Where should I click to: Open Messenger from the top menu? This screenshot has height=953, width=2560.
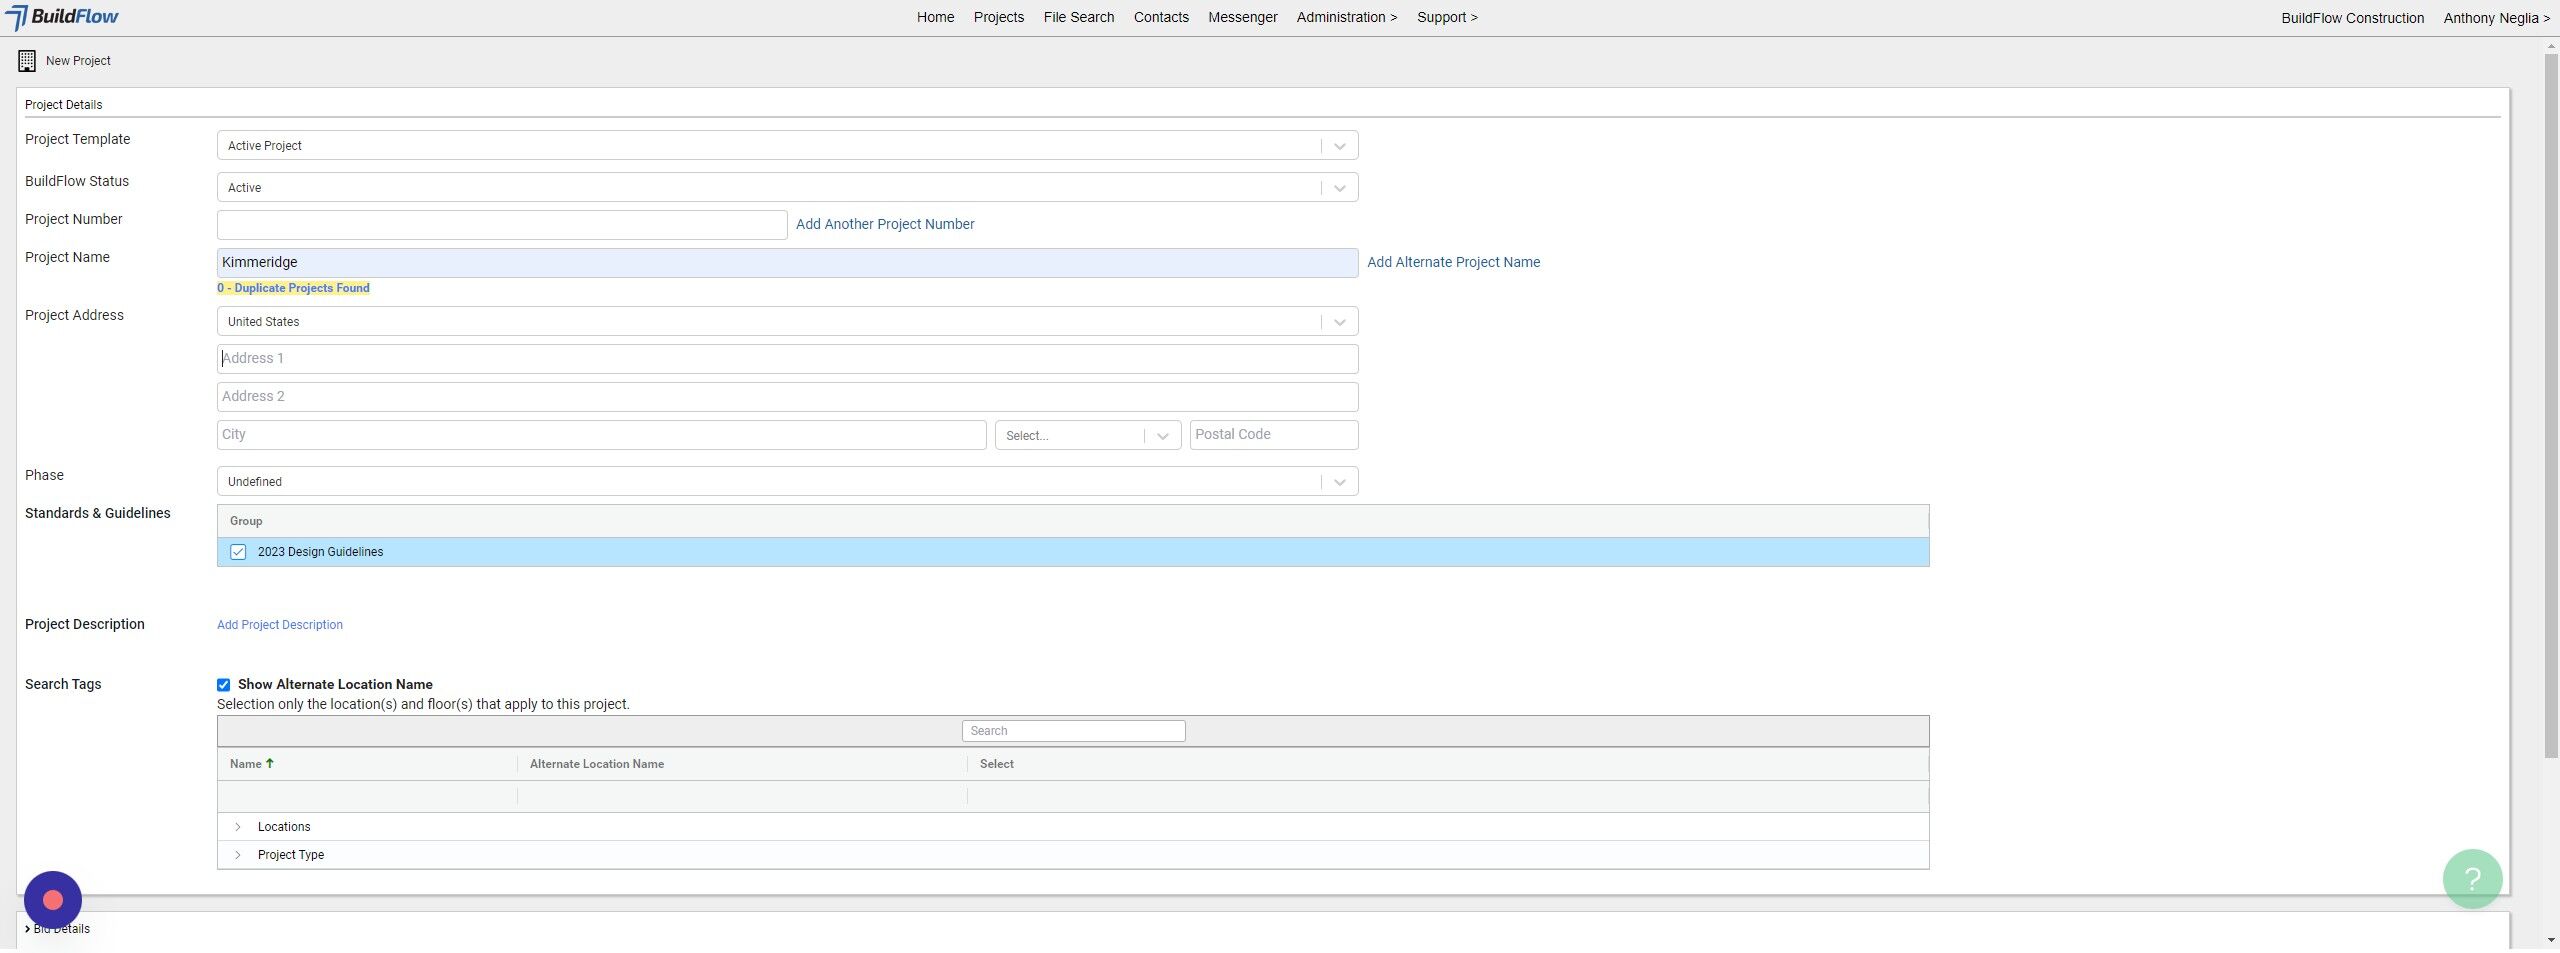(1242, 17)
